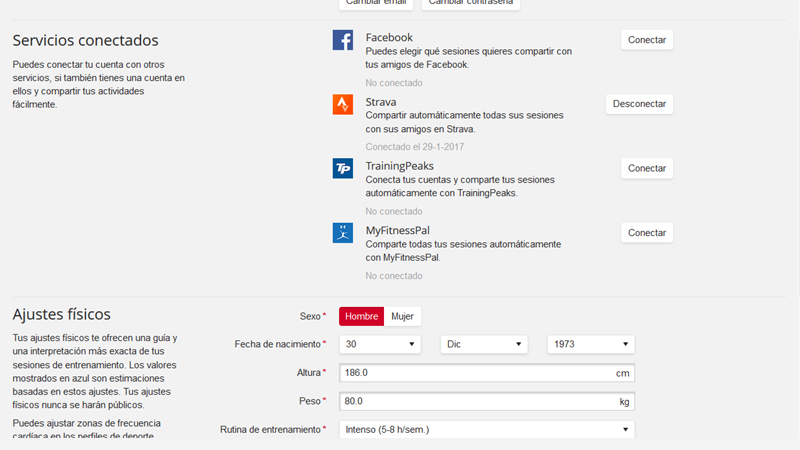Connect the MyFitnessPal account

[x=647, y=233]
